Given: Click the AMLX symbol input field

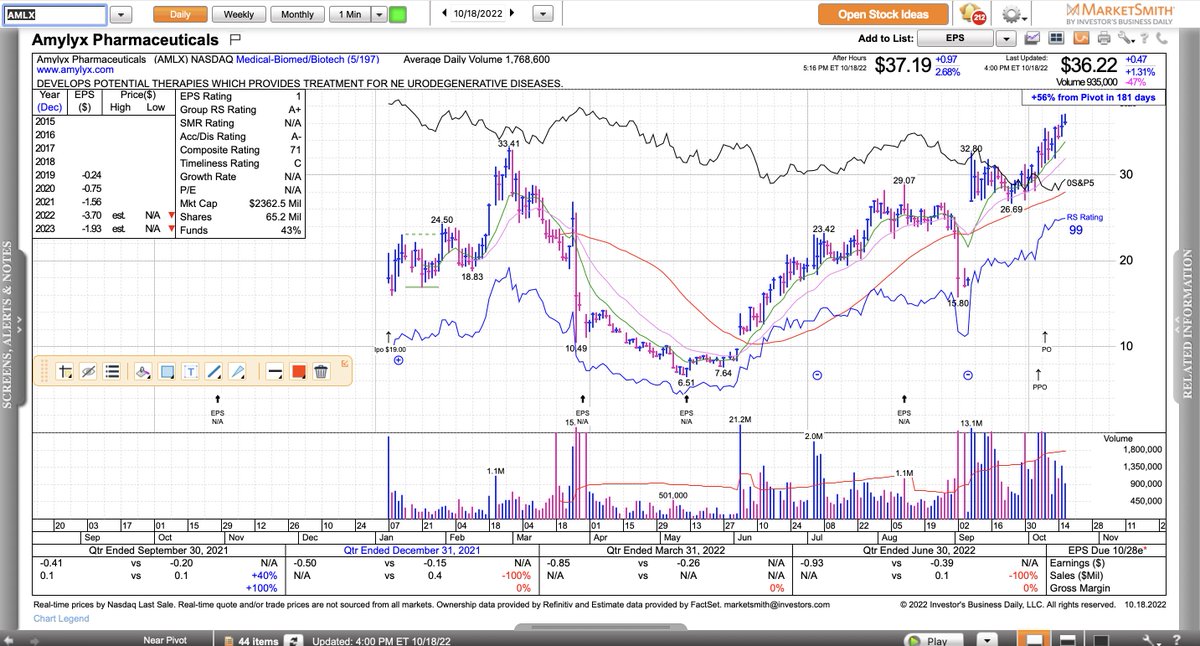Looking at the screenshot, I should pyautogui.click(x=54, y=15).
